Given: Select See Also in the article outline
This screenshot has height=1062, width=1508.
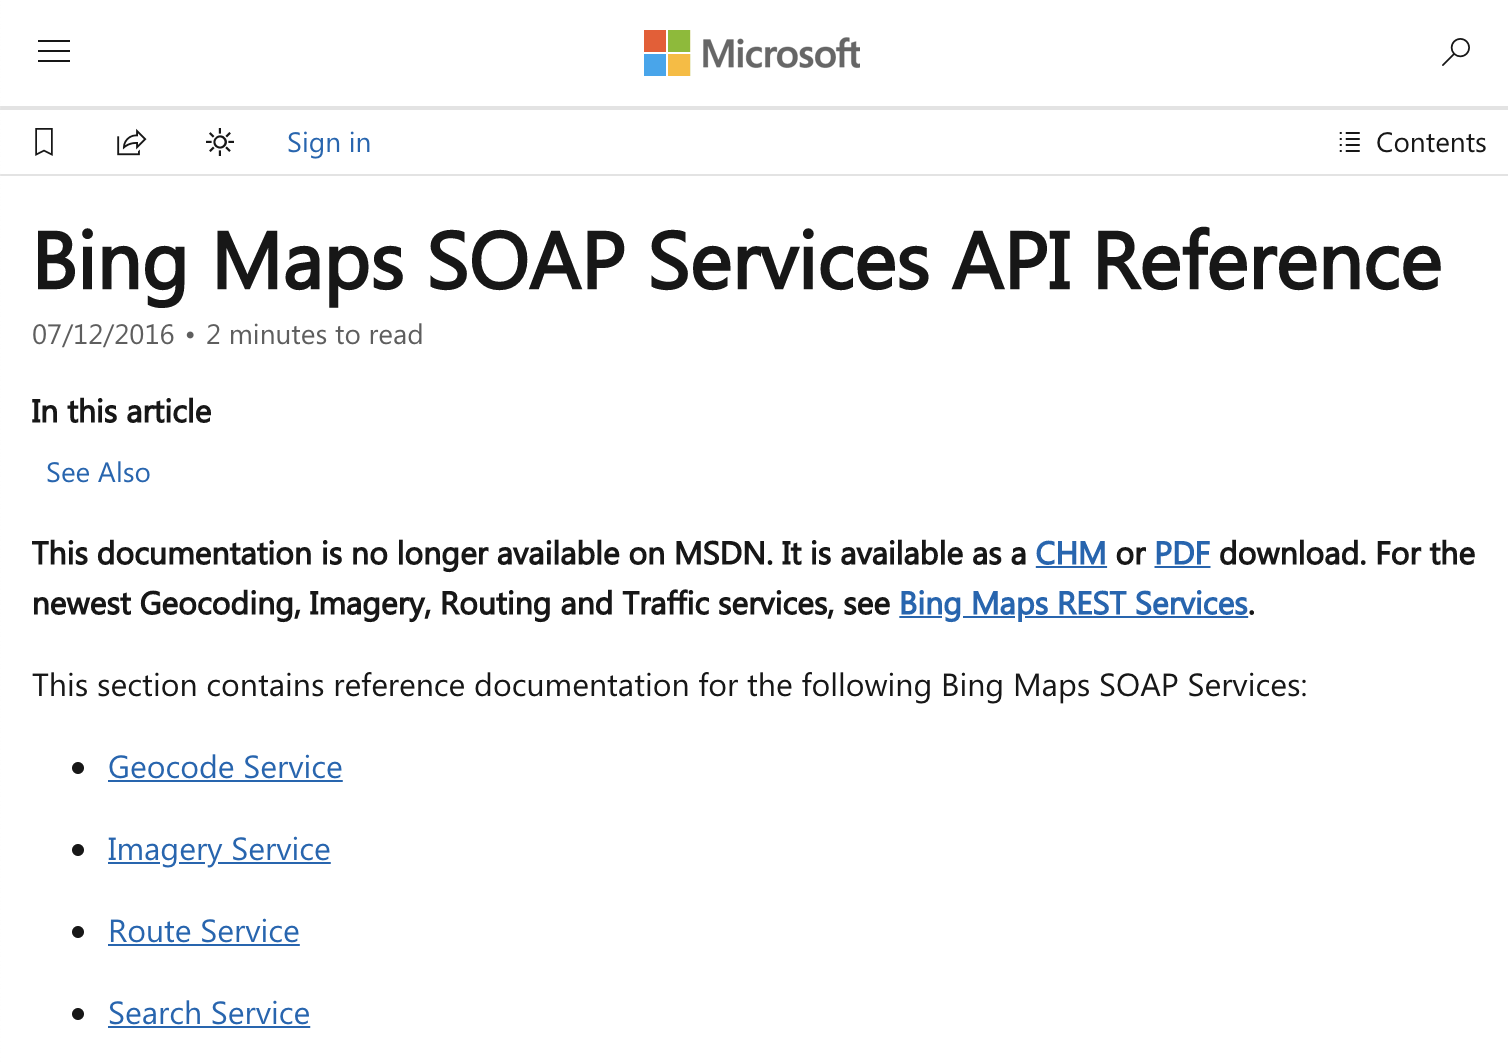Looking at the screenshot, I should (97, 471).
